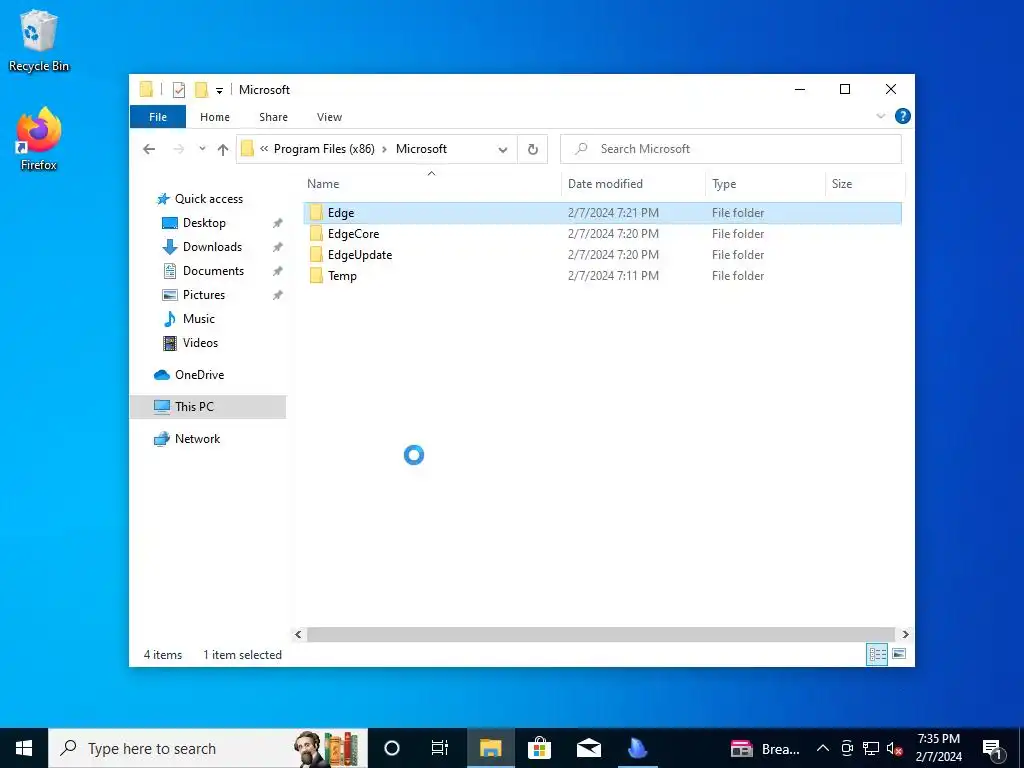Screen dimensions: 1024x768
Task: Select This PC in the navigation pane
Action: (x=208, y=407)
